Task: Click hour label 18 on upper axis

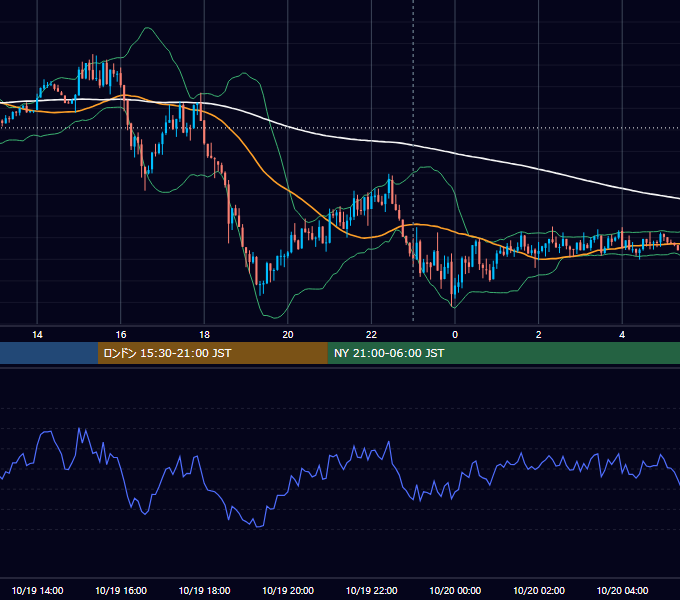Action: 204,335
